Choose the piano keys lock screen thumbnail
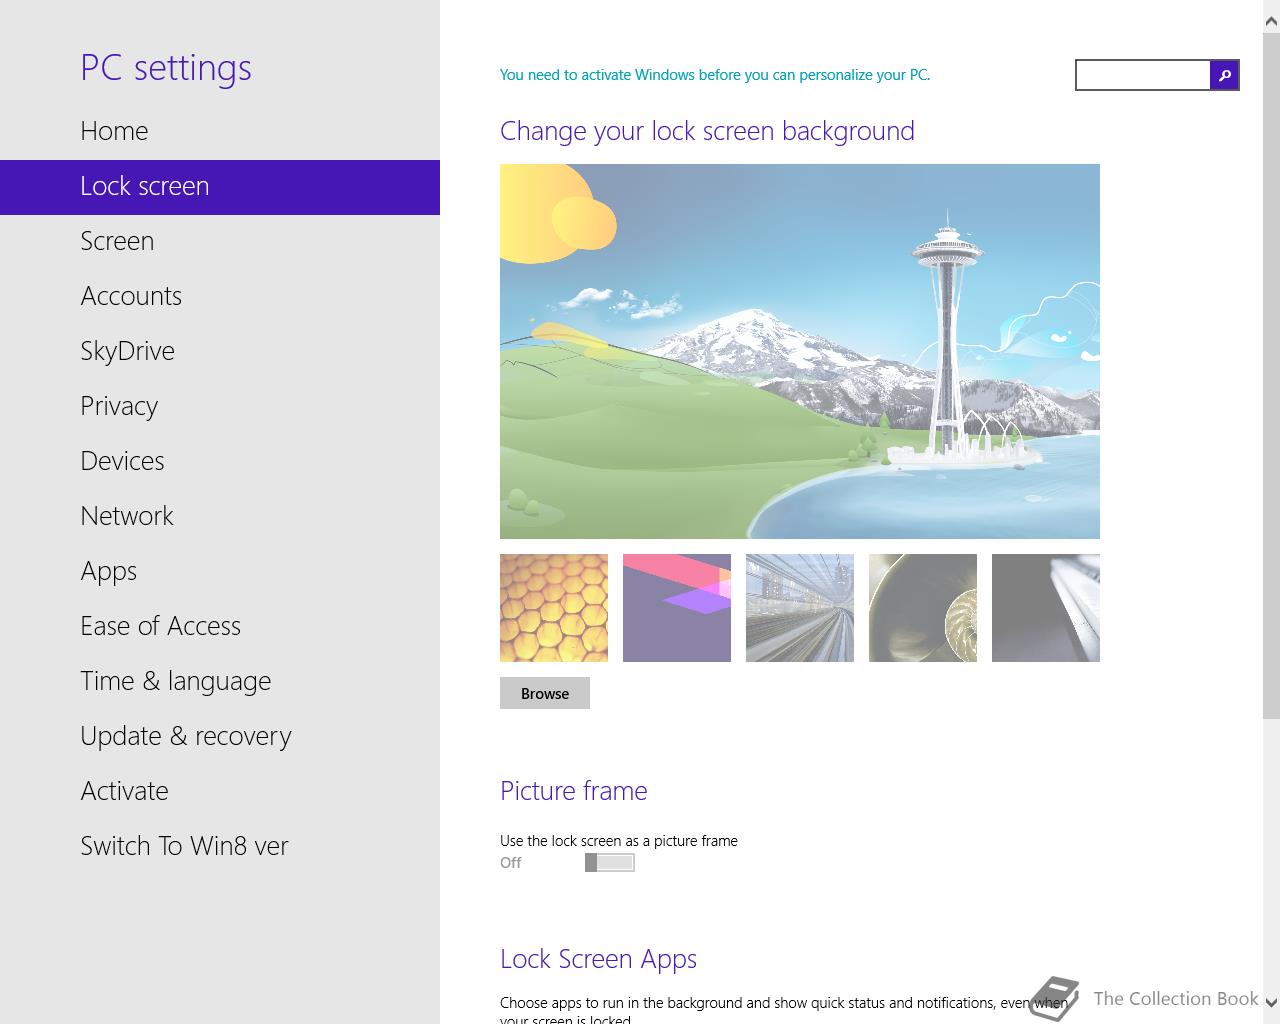The image size is (1280, 1024). [1046, 608]
